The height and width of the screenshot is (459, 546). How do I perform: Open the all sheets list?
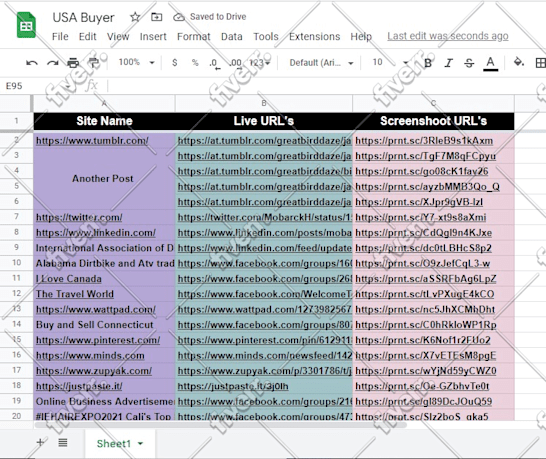coord(63,442)
